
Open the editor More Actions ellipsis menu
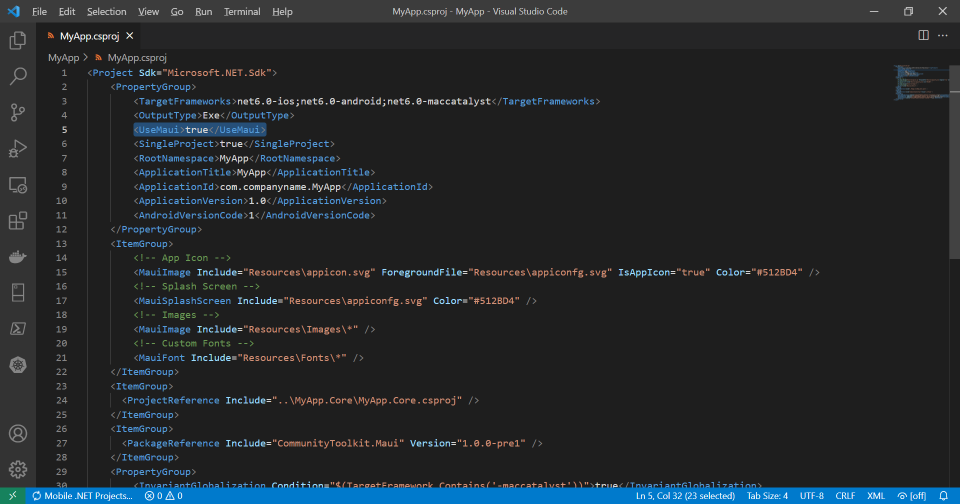943,35
